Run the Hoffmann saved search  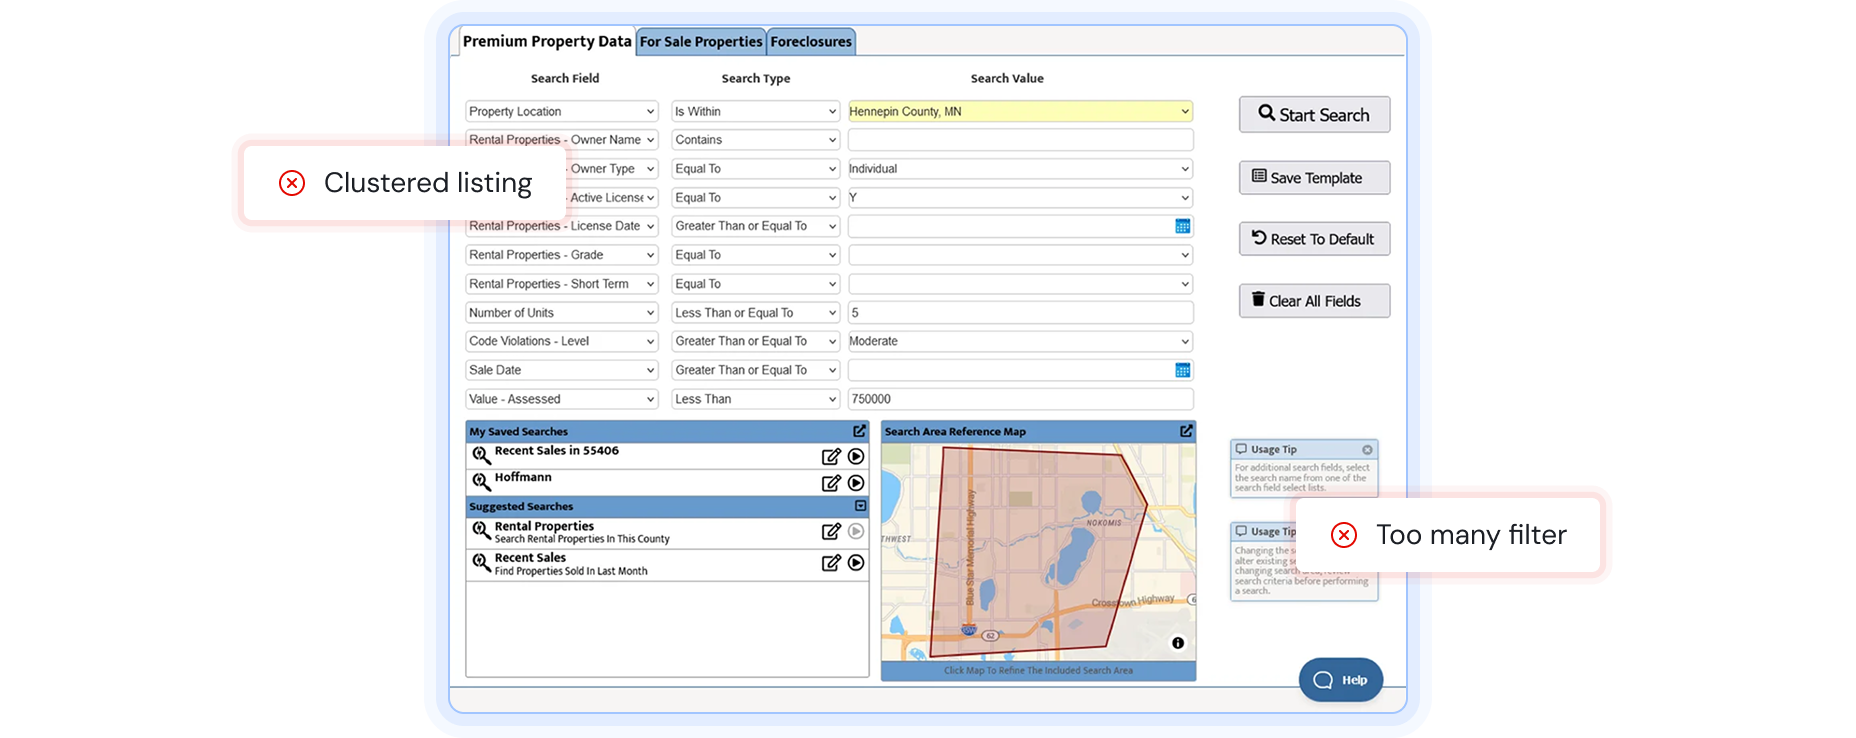pyautogui.click(x=856, y=483)
